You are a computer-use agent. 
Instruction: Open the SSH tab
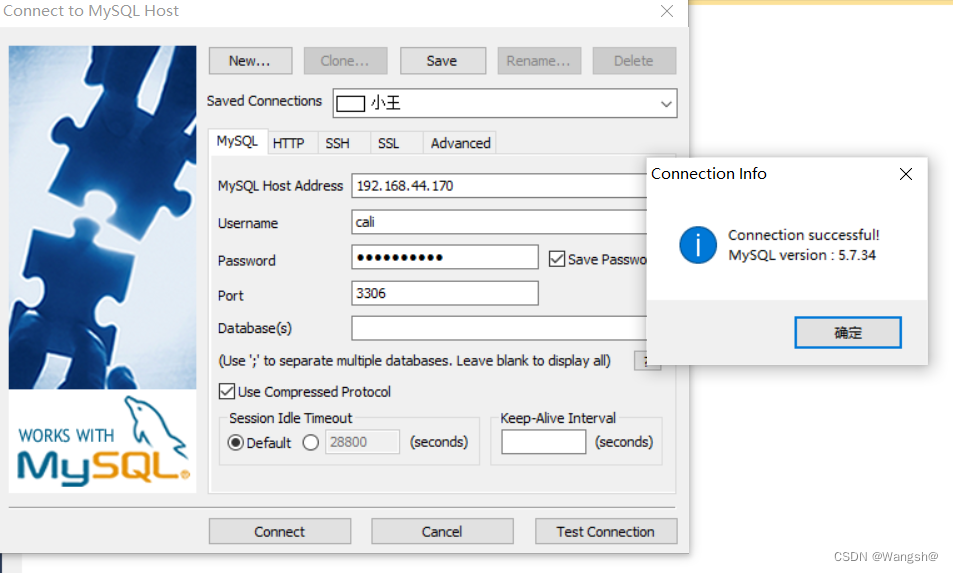point(337,143)
